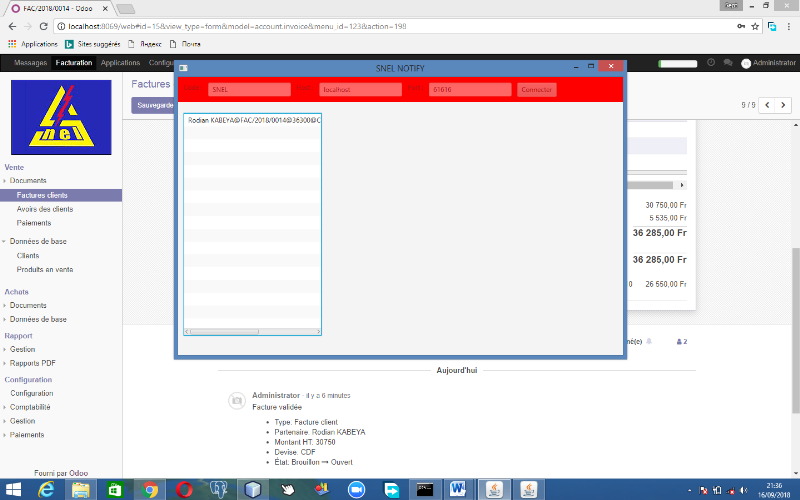The height and width of the screenshot is (500, 800).
Task: Open VirtualBox cube icon in taskbar
Action: [x=253, y=490]
